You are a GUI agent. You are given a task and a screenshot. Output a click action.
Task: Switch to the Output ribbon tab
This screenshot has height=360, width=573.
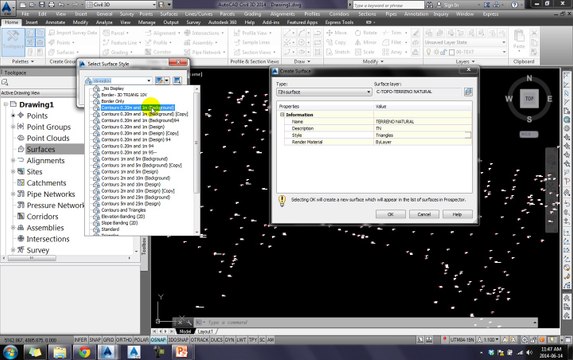tap(171, 22)
